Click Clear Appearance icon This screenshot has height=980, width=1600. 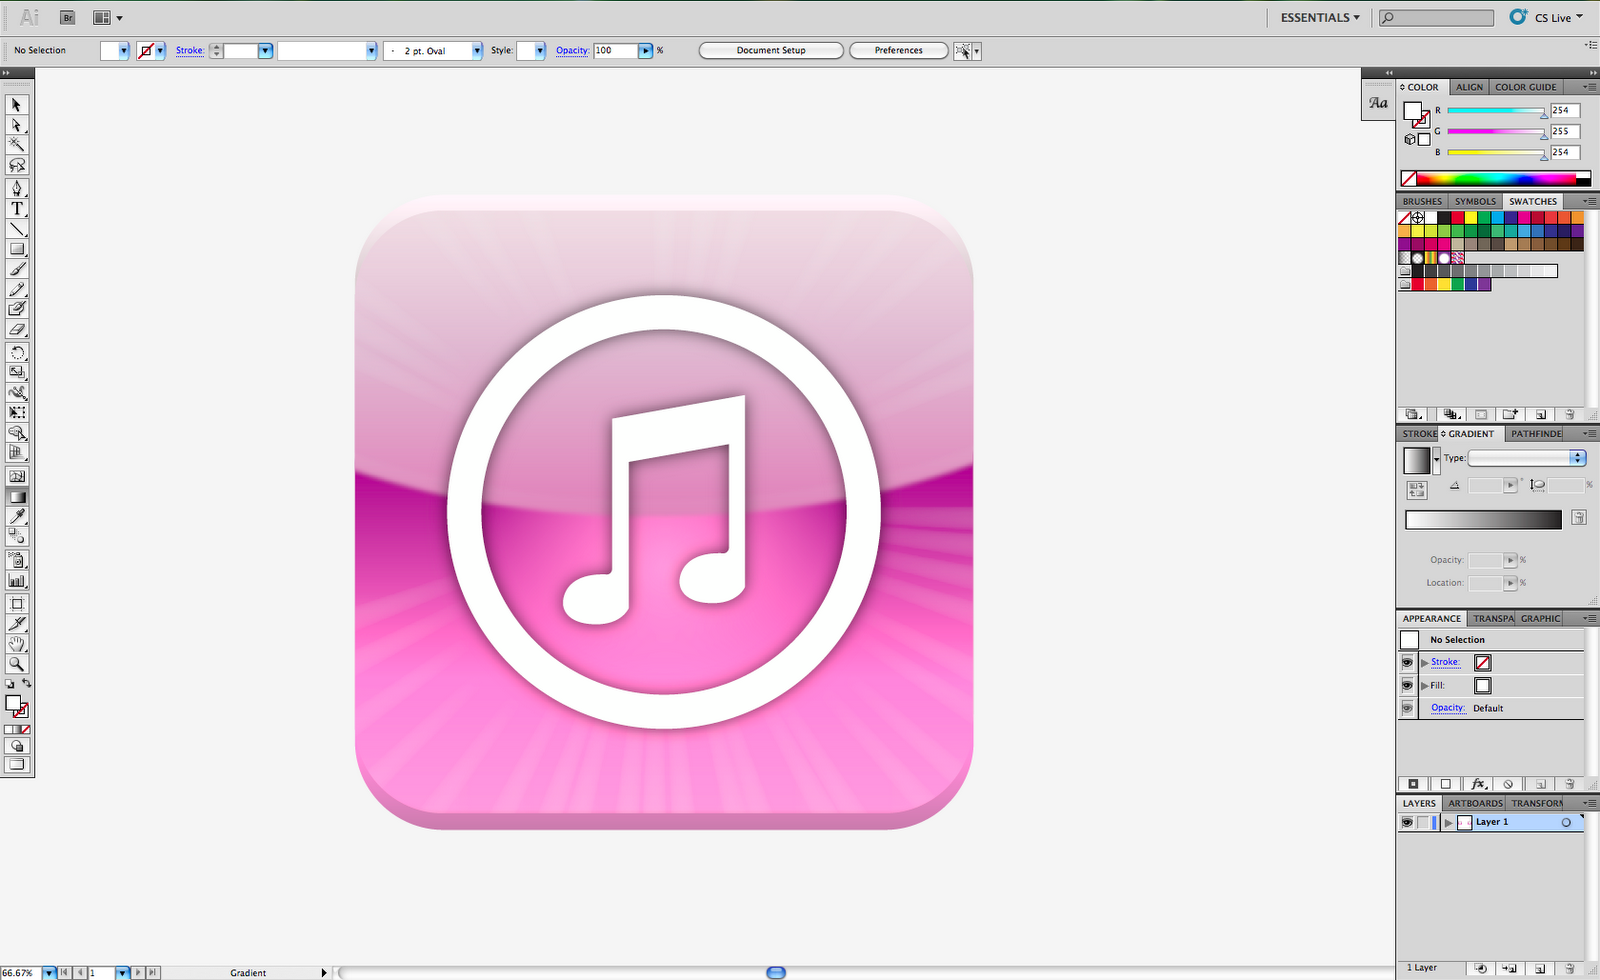tap(1509, 784)
